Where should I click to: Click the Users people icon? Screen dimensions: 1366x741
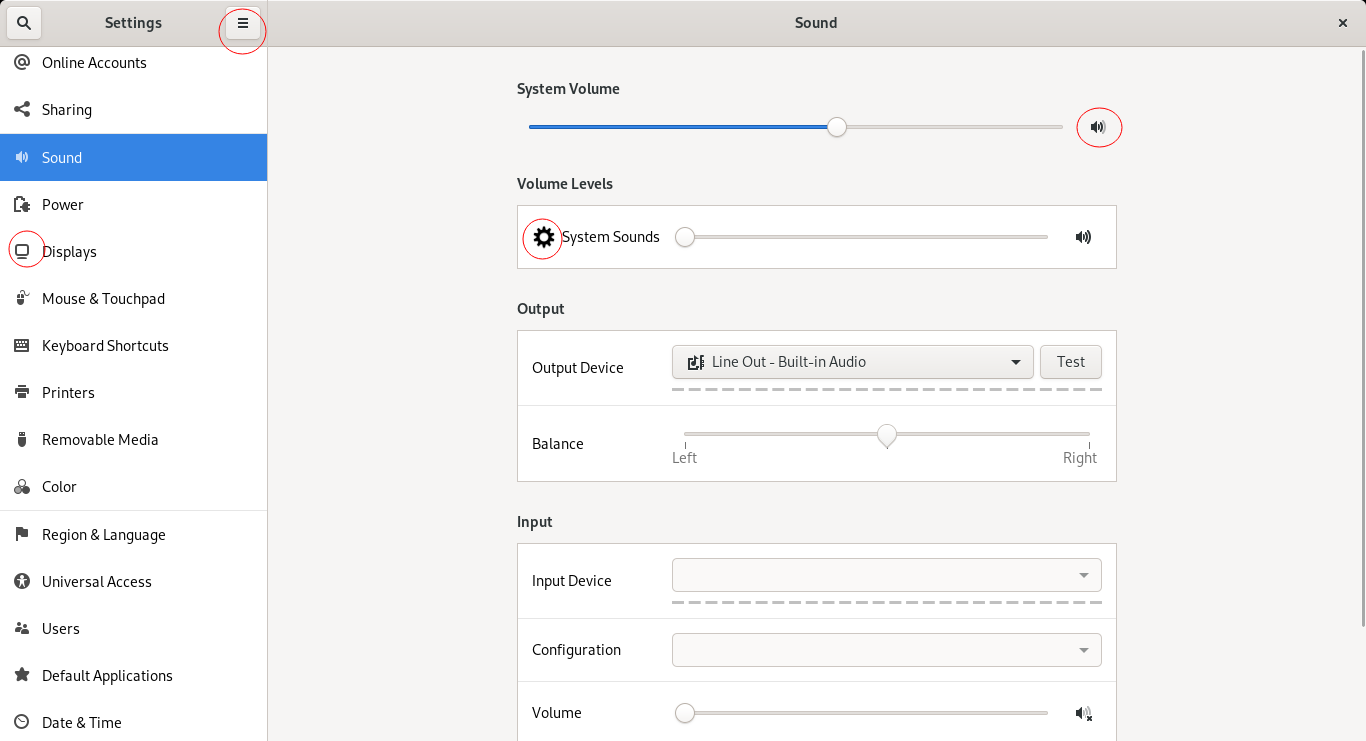click(x=22, y=629)
